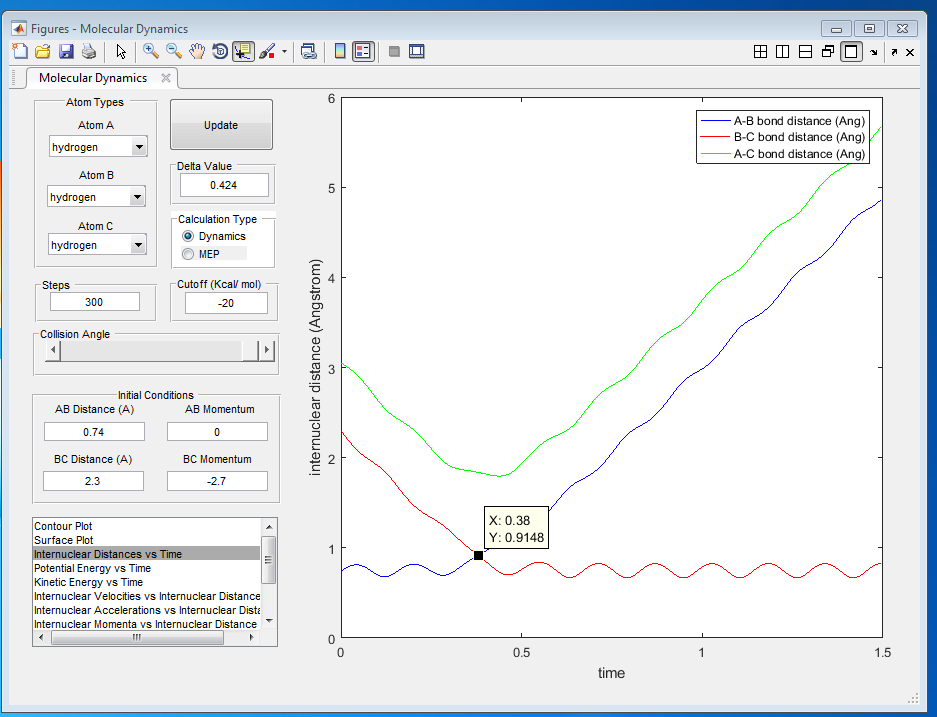
Task: Click the Save Figure floppy icon
Action: click(66, 52)
